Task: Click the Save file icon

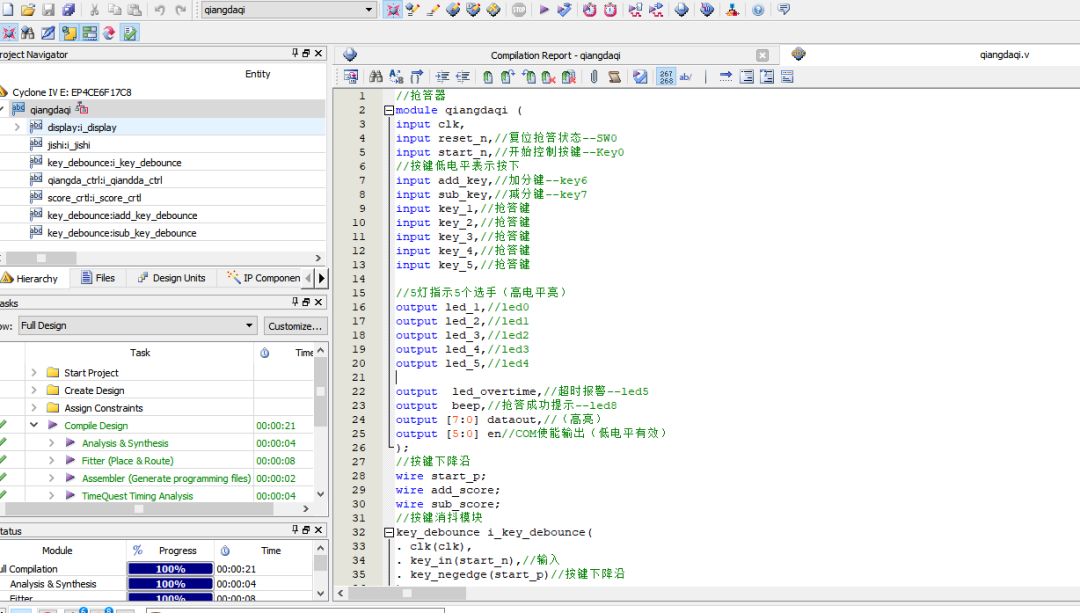Action: (47, 10)
